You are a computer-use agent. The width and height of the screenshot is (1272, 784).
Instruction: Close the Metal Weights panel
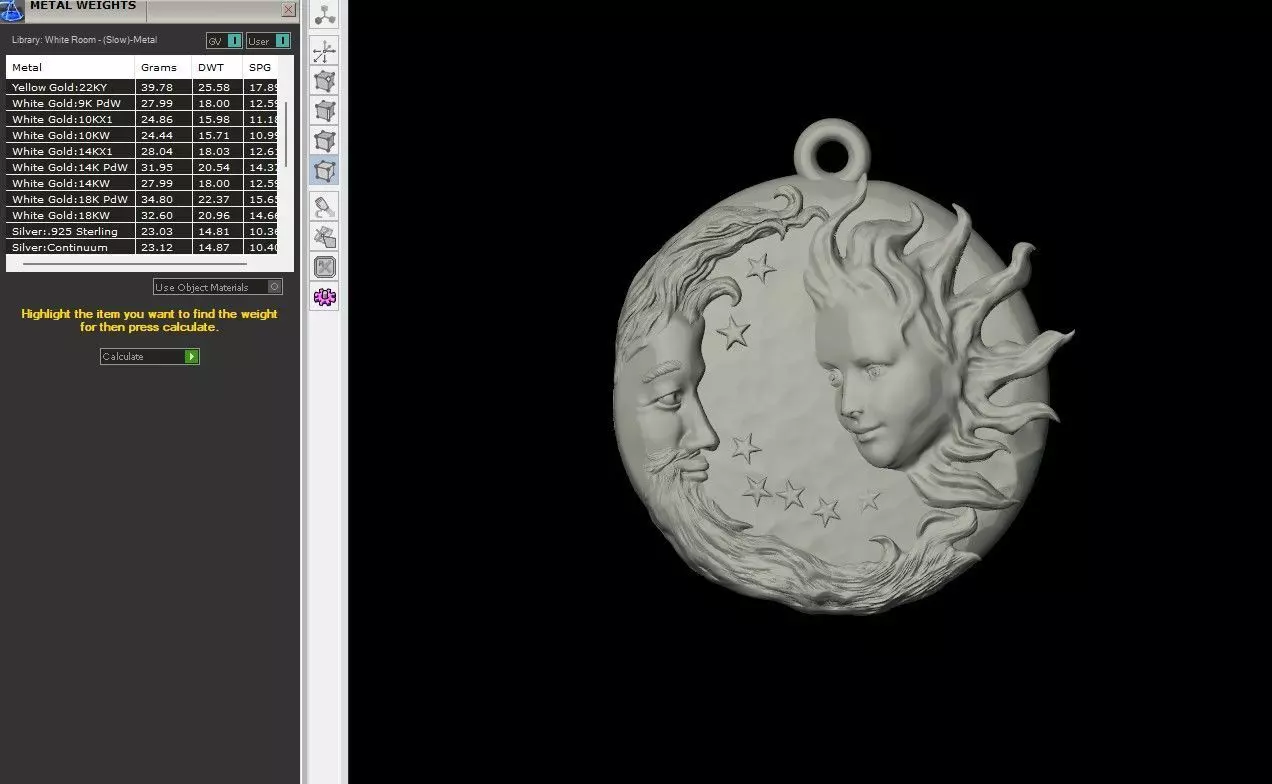tap(288, 10)
